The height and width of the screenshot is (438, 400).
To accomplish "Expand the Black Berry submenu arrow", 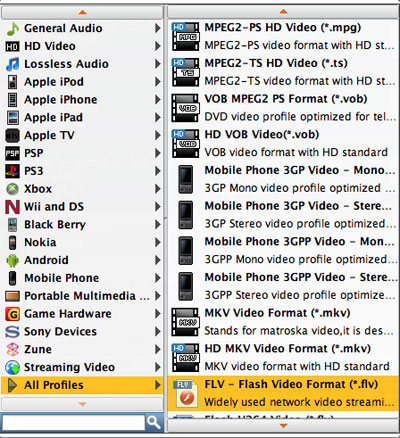I will coord(158,224).
